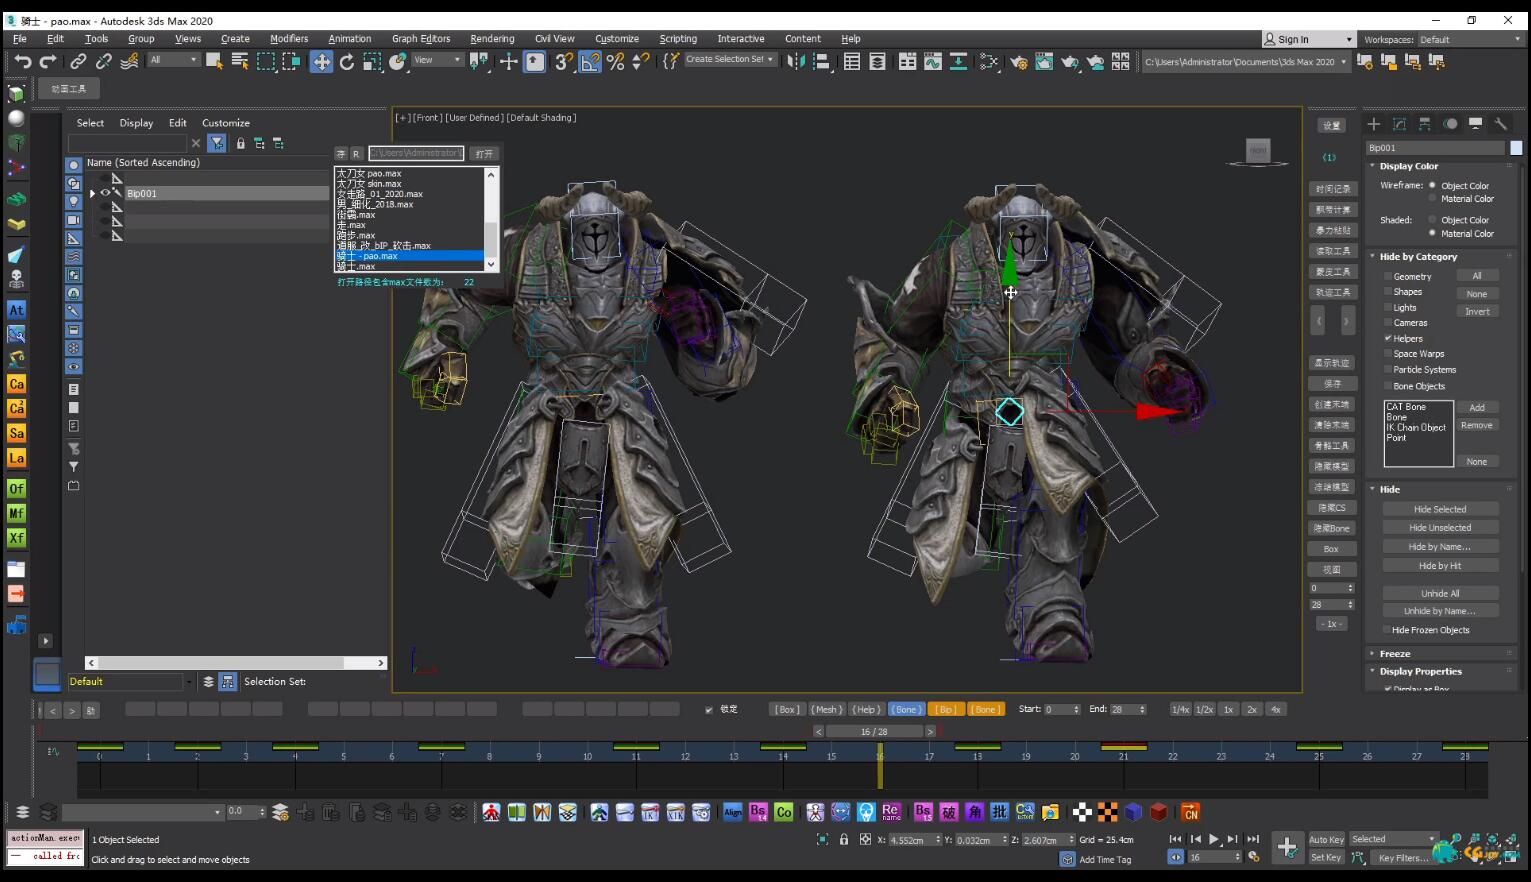Click the Bip001 object color swatch
The height and width of the screenshot is (882, 1531).
[1516, 148]
